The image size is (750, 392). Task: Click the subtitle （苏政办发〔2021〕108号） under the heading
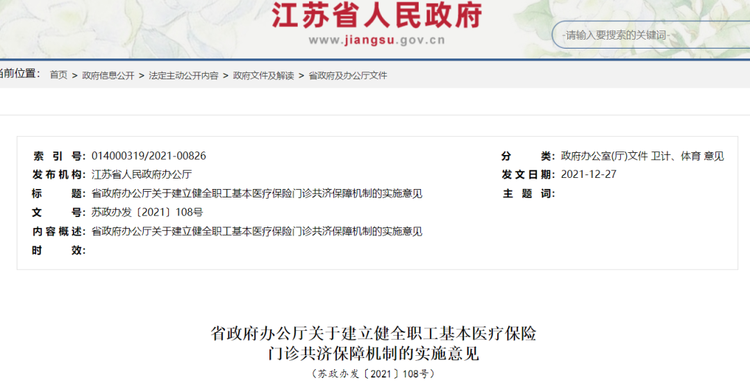[x=374, y=374]
